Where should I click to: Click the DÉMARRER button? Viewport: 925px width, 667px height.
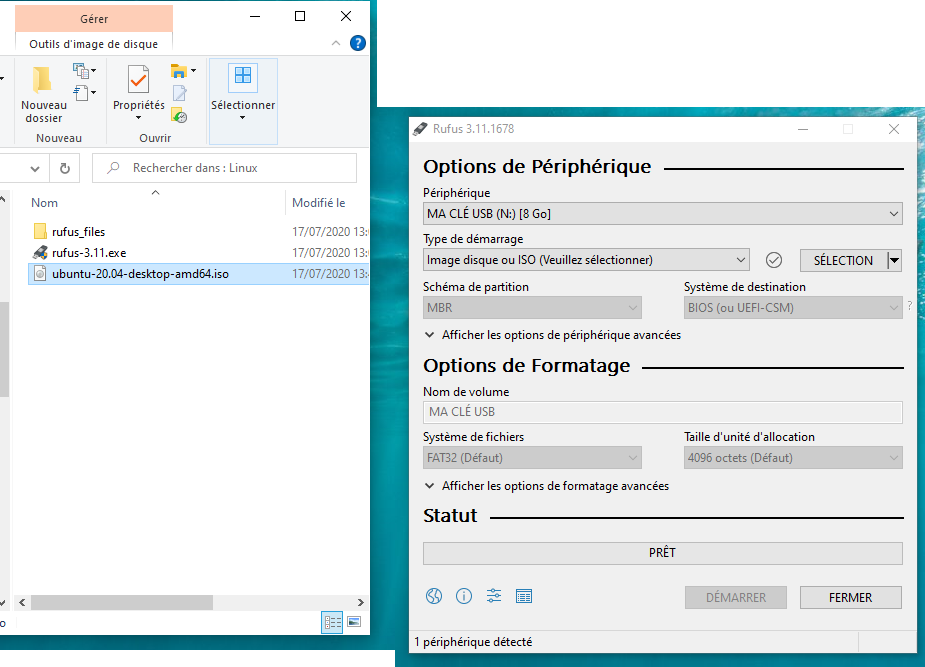(736, 597)
